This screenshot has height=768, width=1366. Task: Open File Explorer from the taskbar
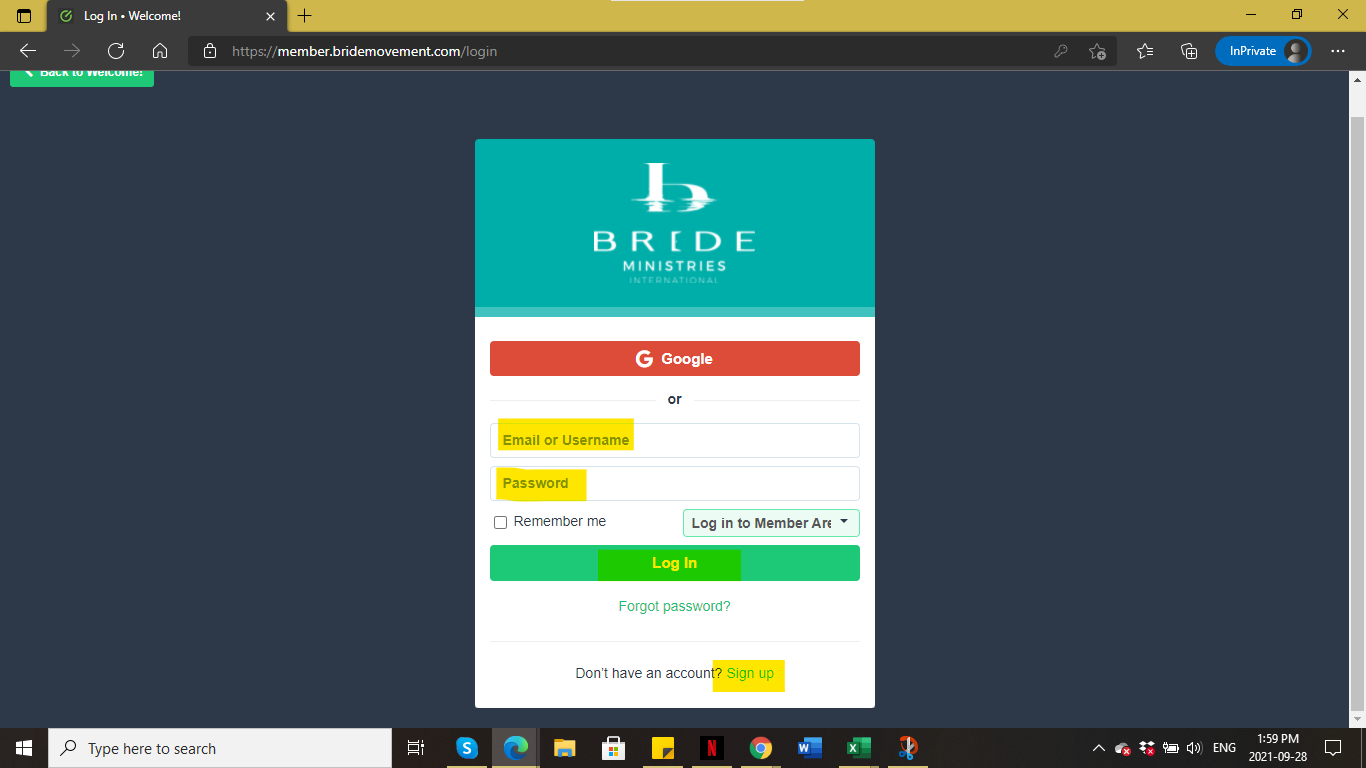565,748
